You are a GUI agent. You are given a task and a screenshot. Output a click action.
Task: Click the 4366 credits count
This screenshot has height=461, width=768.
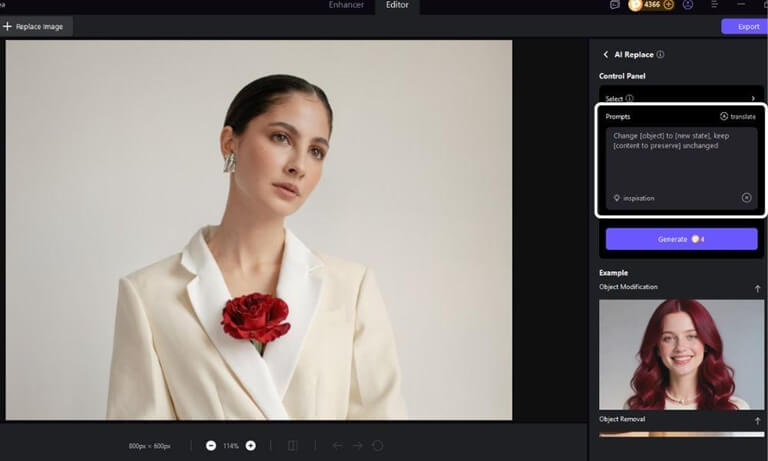(x=652, y=4)
